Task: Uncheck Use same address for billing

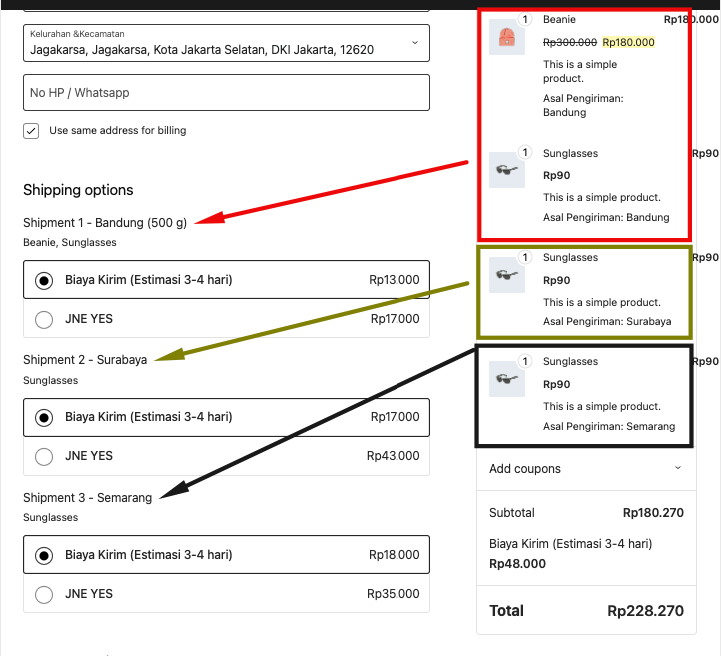Action: pos(31,131)
